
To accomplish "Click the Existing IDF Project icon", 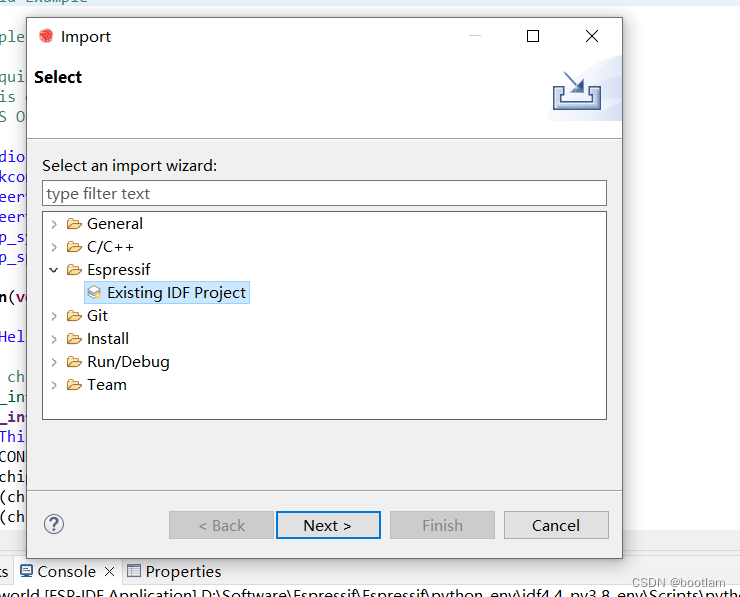I will tap(94, 293).
